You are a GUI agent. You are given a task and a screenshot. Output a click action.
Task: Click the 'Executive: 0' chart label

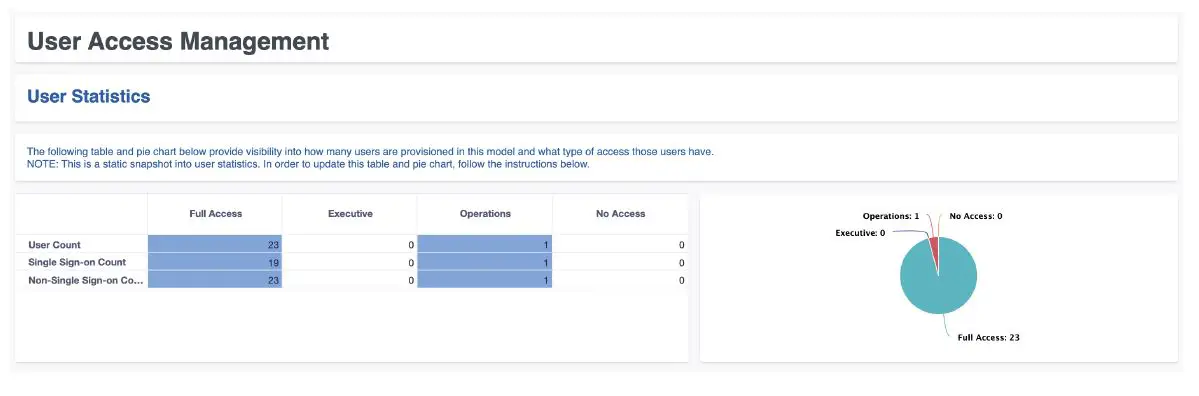pos(860,233)
